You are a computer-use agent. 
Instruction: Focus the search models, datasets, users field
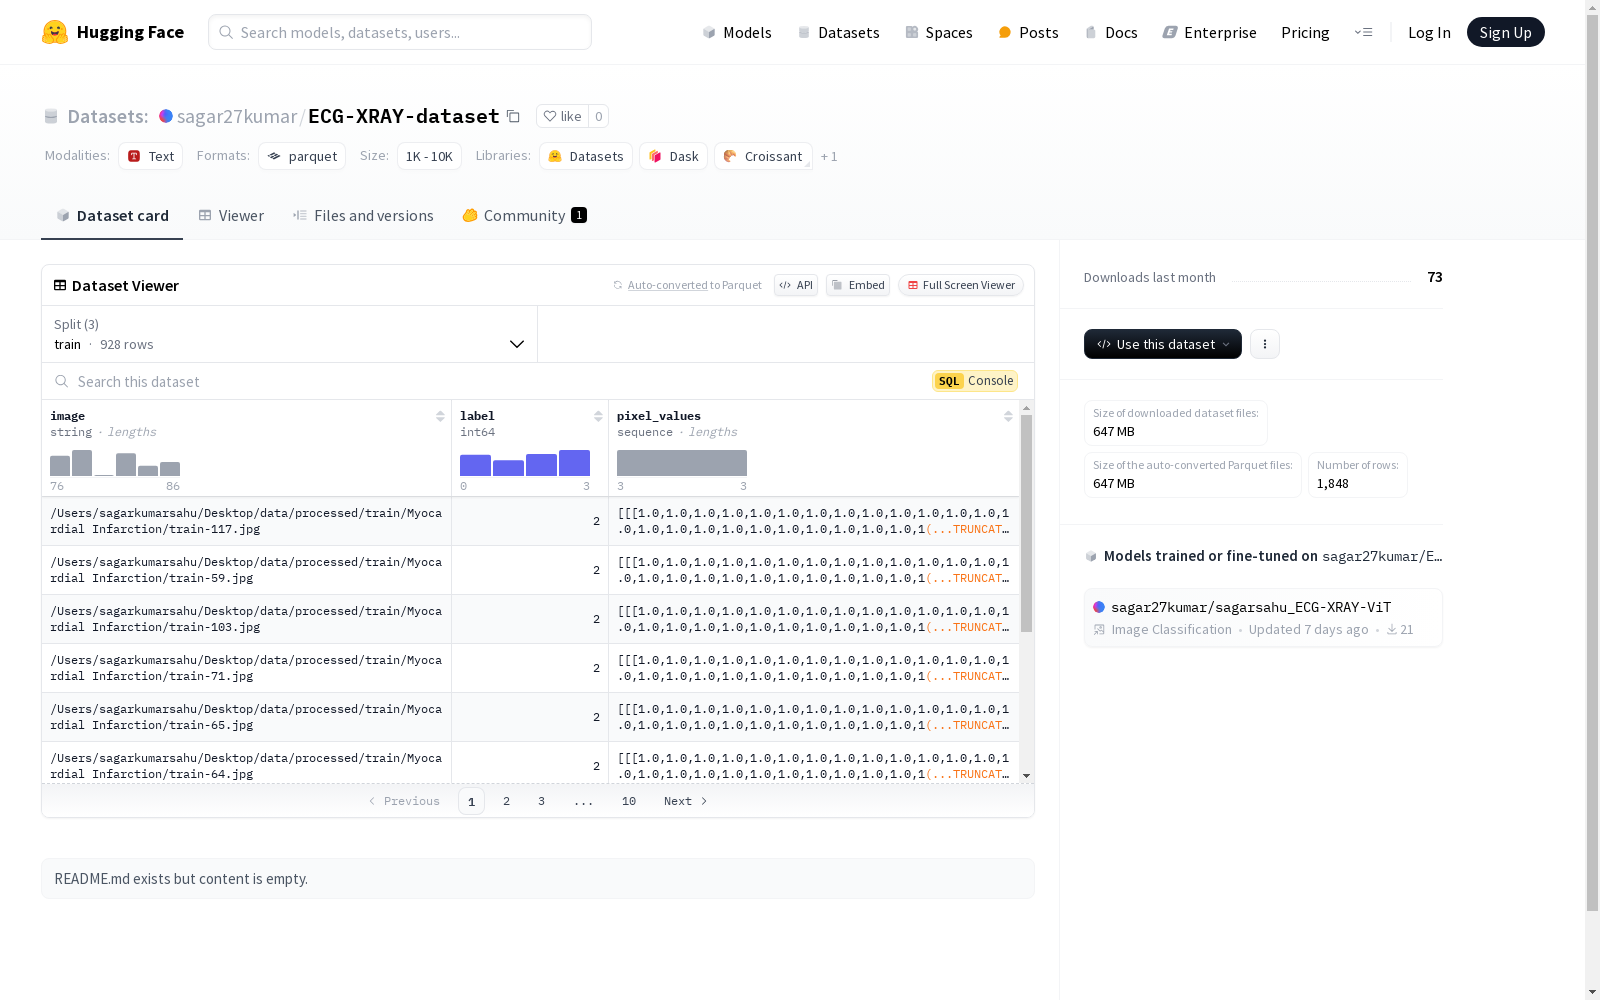coord(400,32)
